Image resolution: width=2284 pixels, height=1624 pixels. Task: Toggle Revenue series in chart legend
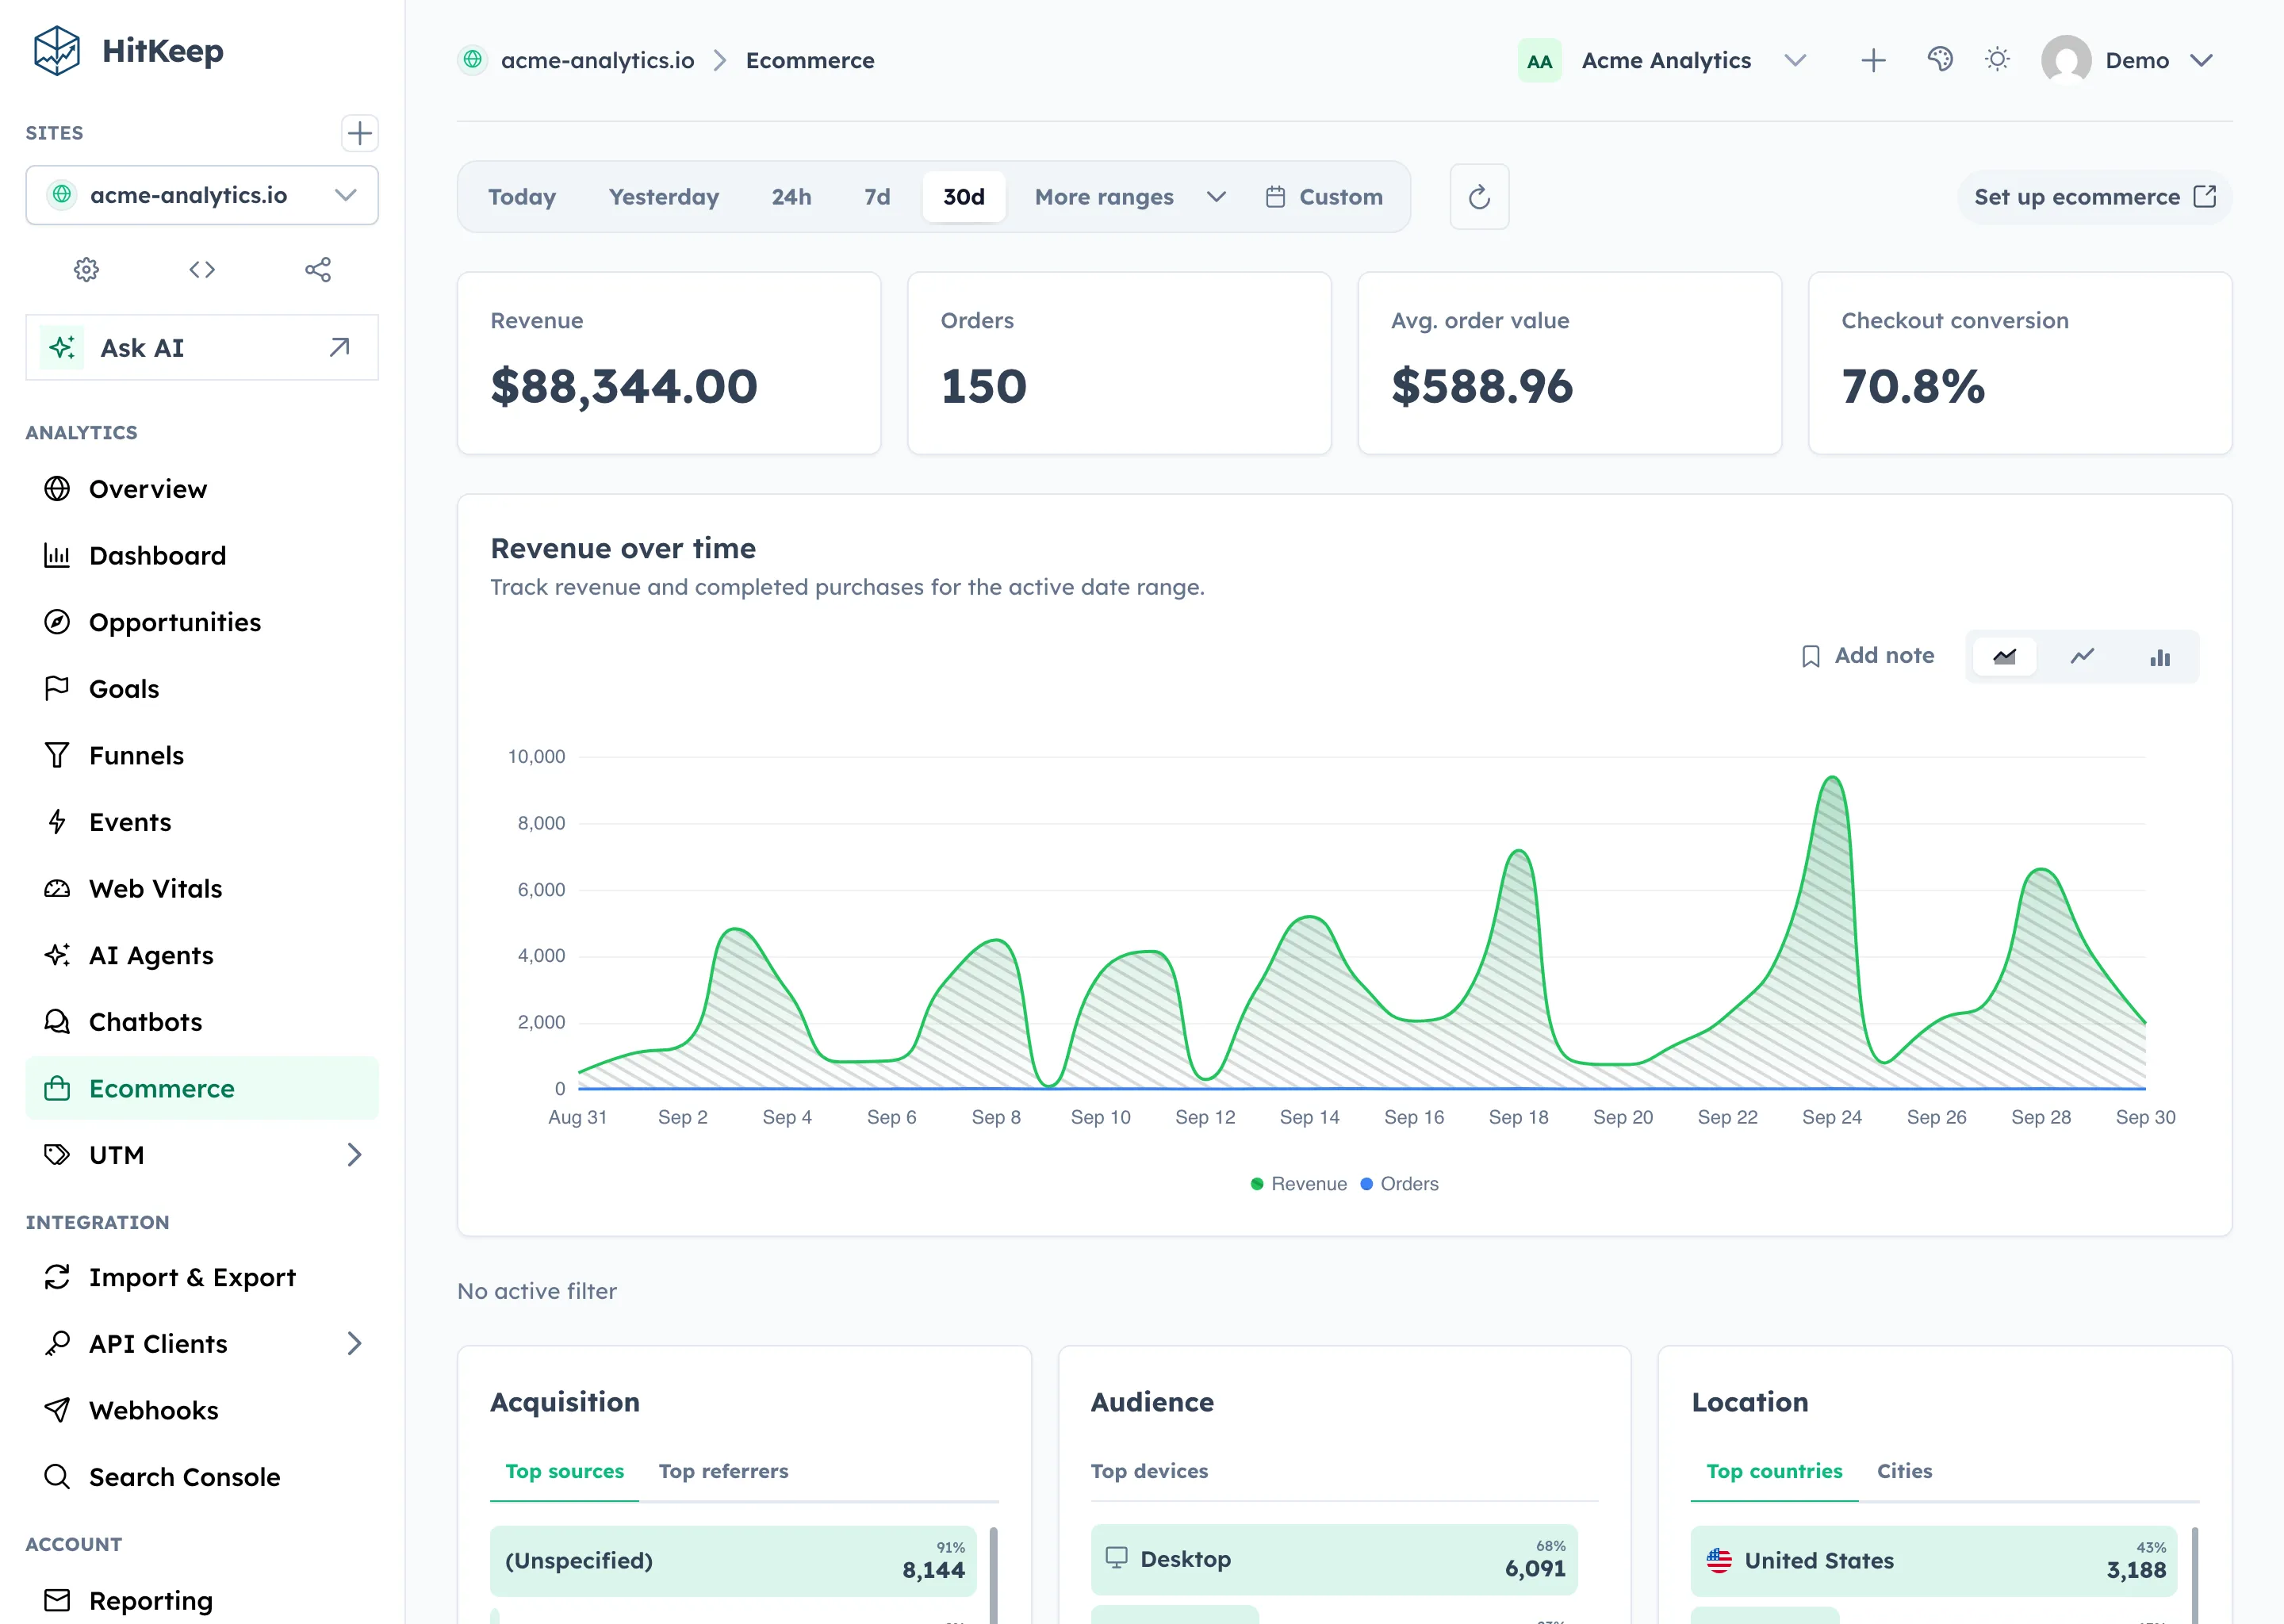coord(1299,1184)
